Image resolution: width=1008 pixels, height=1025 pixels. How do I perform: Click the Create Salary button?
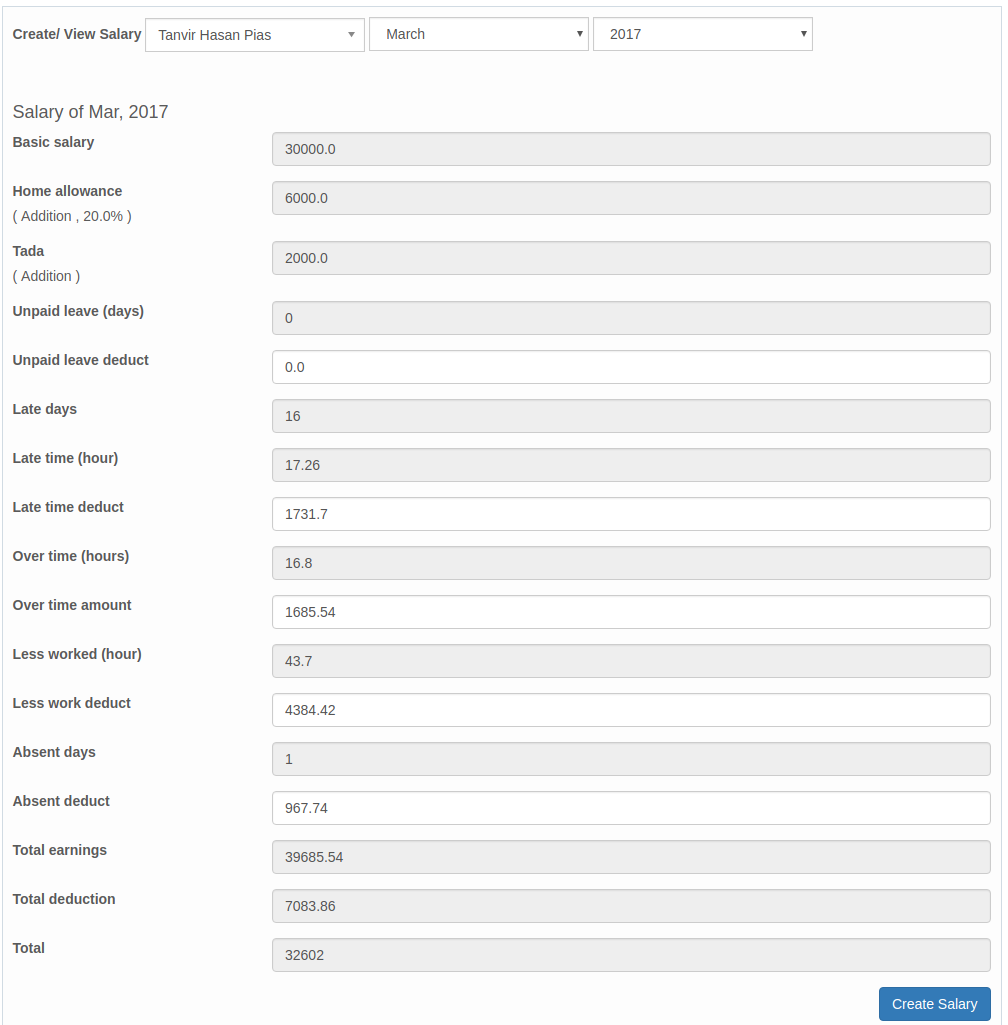(x=934, y=1004)
